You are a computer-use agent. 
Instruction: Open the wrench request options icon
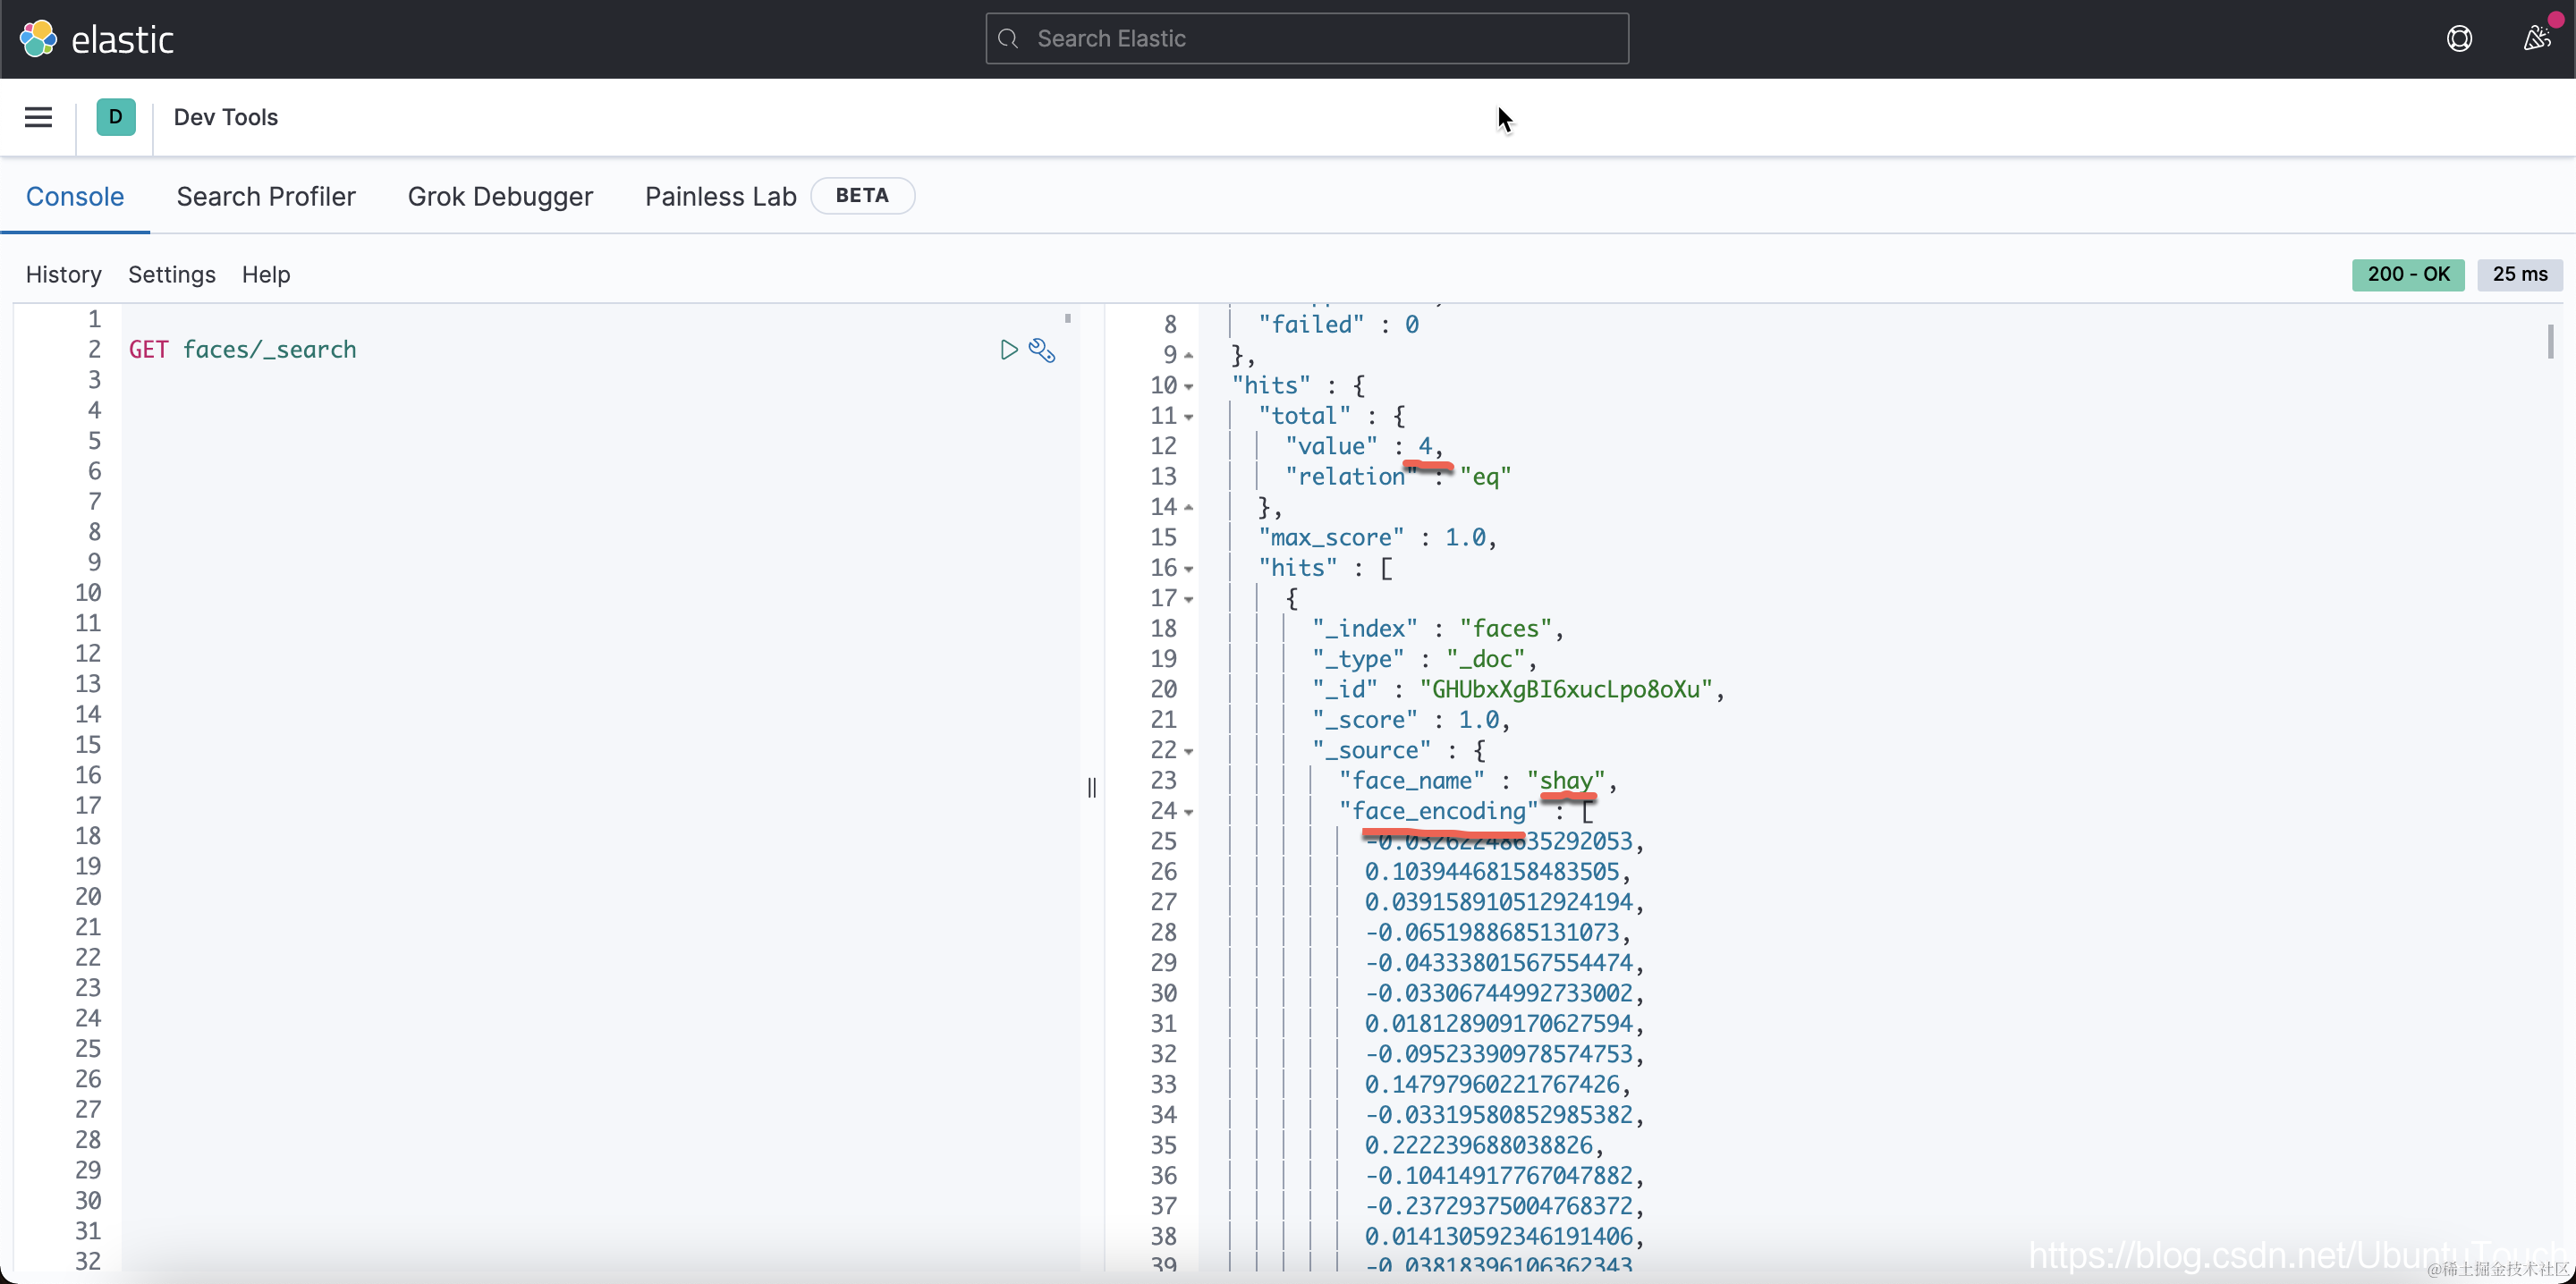1042,350
